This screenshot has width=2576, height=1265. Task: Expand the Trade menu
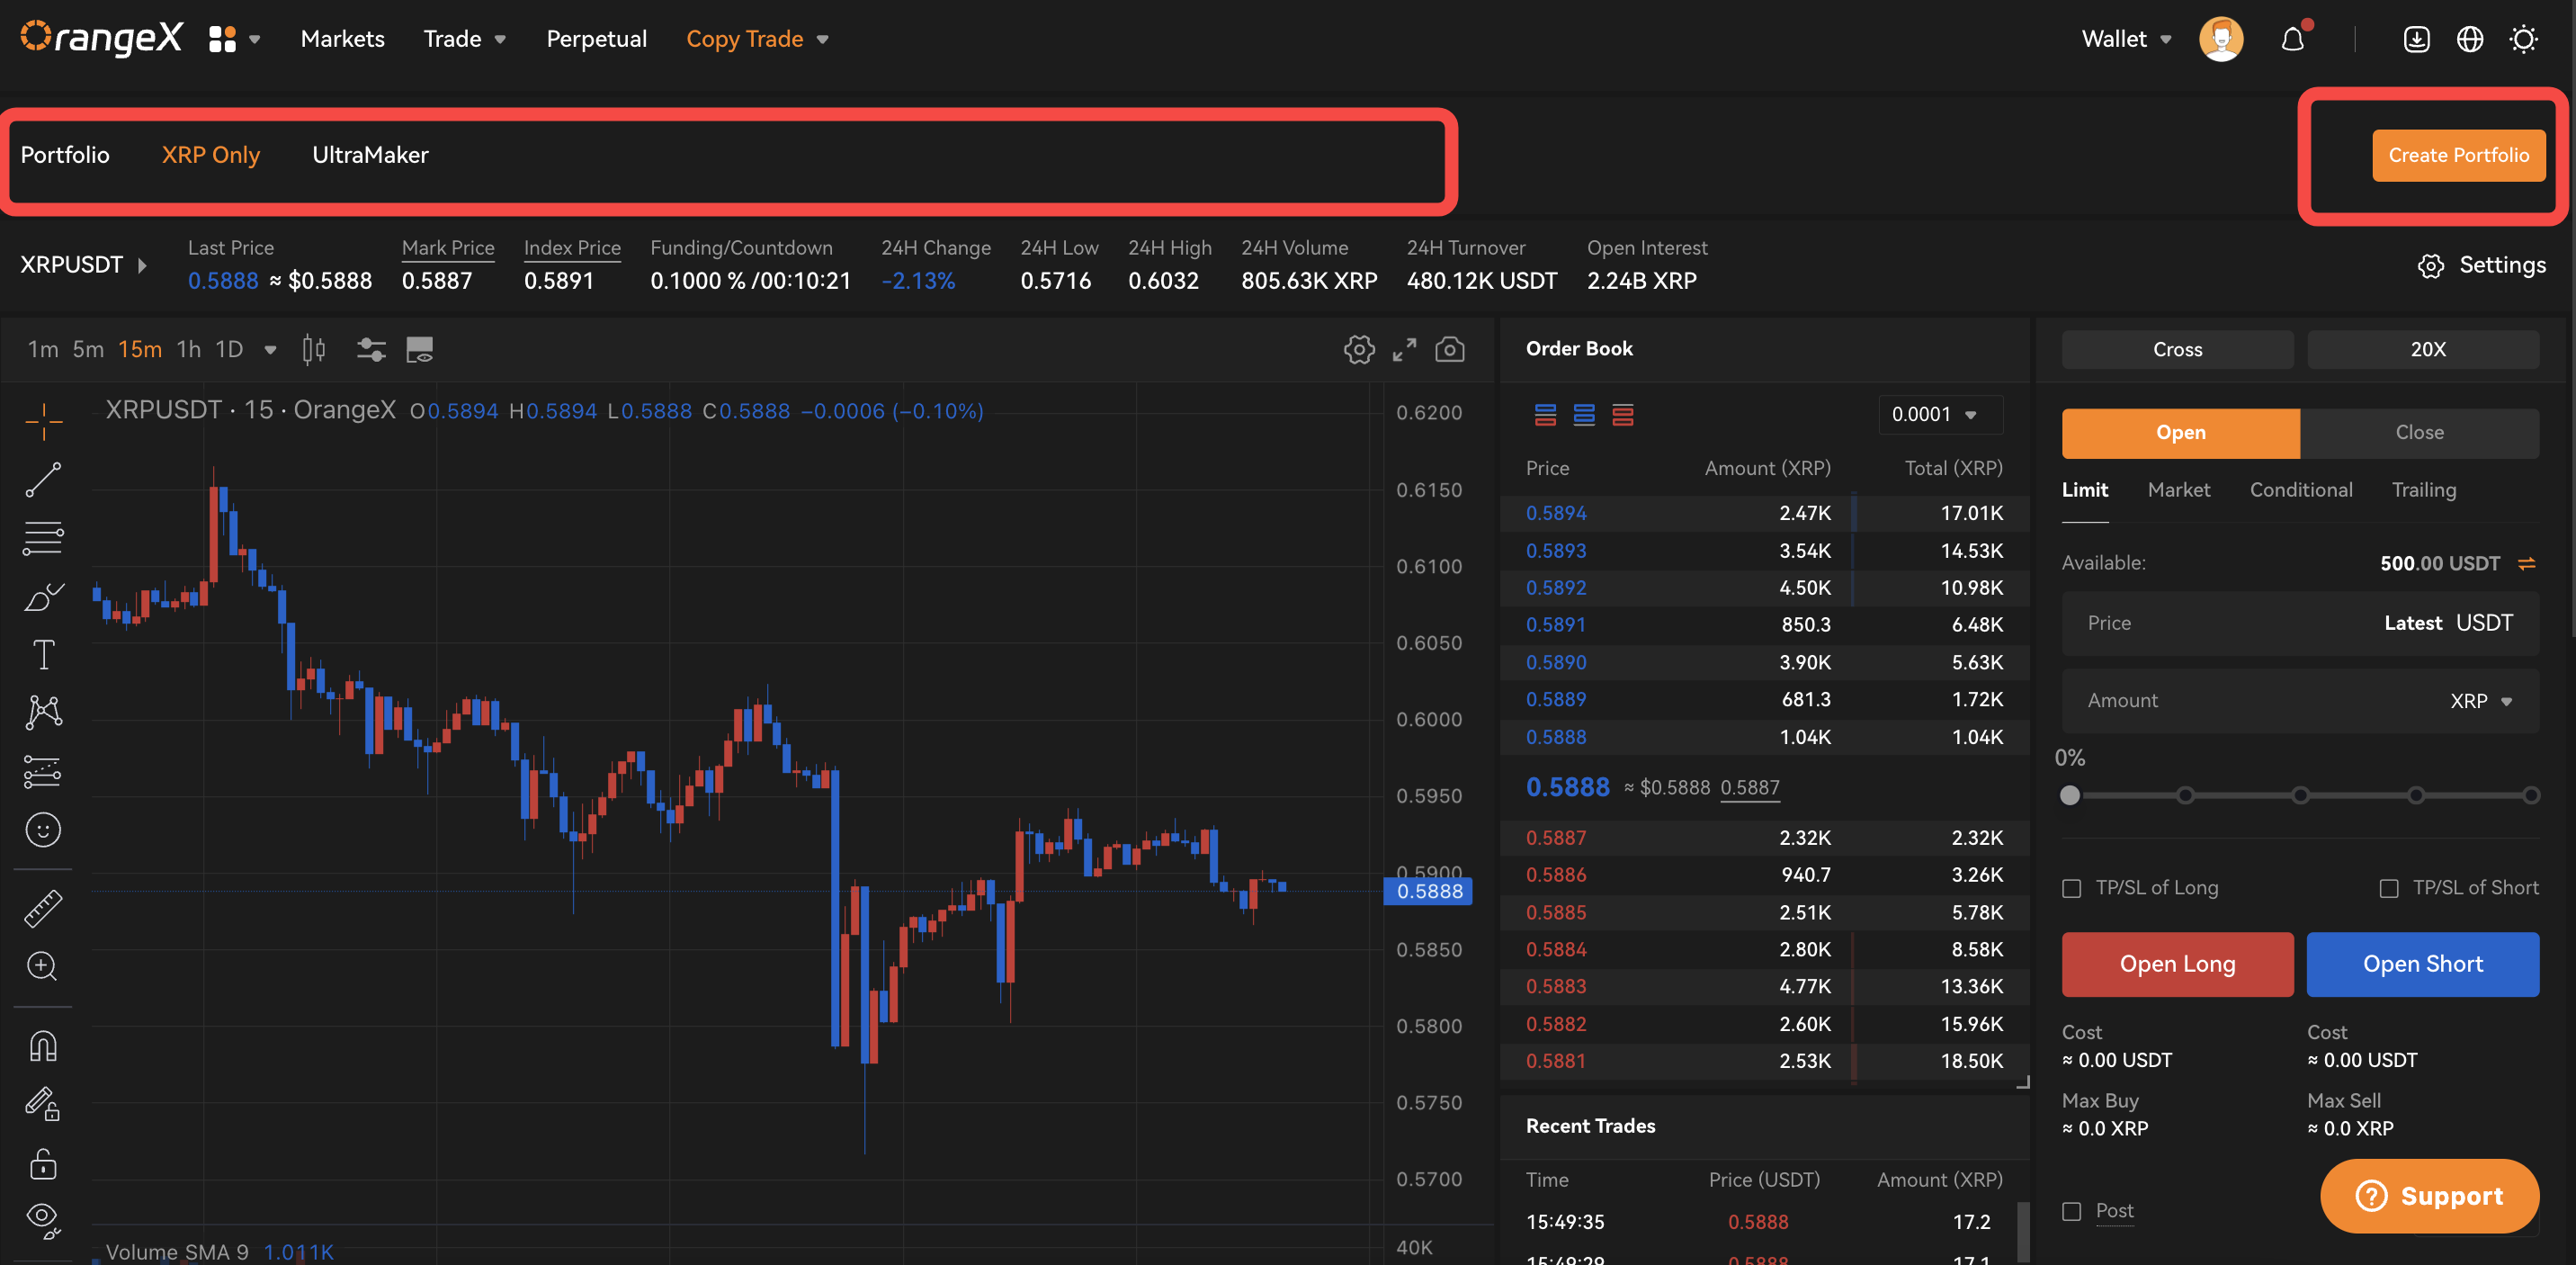click(465, 39)
